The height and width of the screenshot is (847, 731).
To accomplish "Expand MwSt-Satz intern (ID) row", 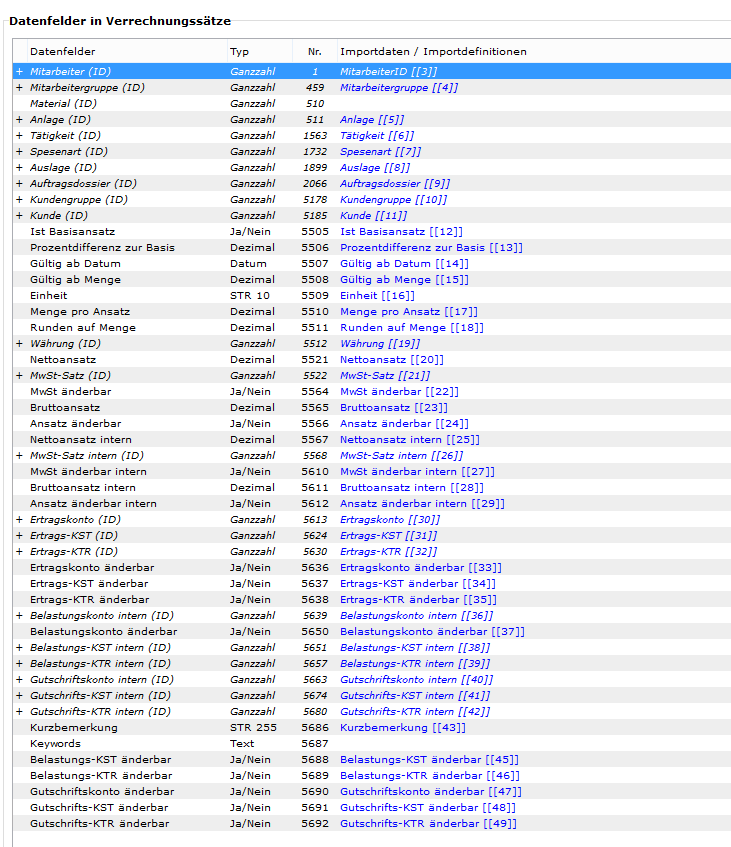I will click(x=19, y=456).
